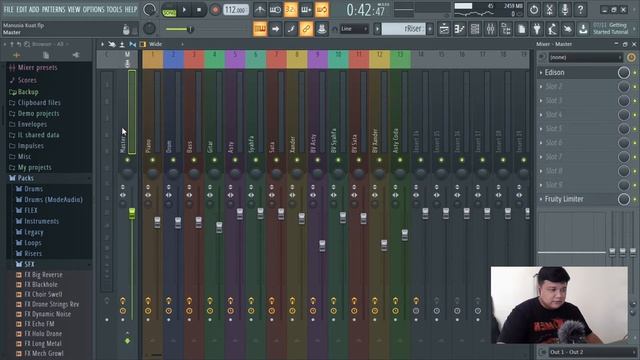
Task: Toggle the Edison effect slot on/off knob
Action: (624, 73)
